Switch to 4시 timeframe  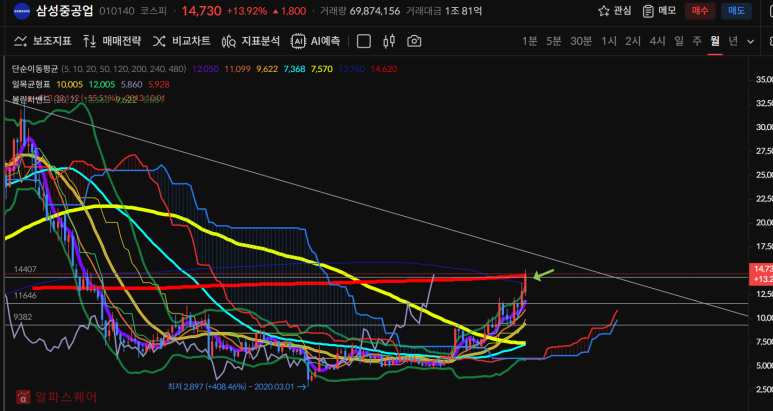[x=657, y=41]
